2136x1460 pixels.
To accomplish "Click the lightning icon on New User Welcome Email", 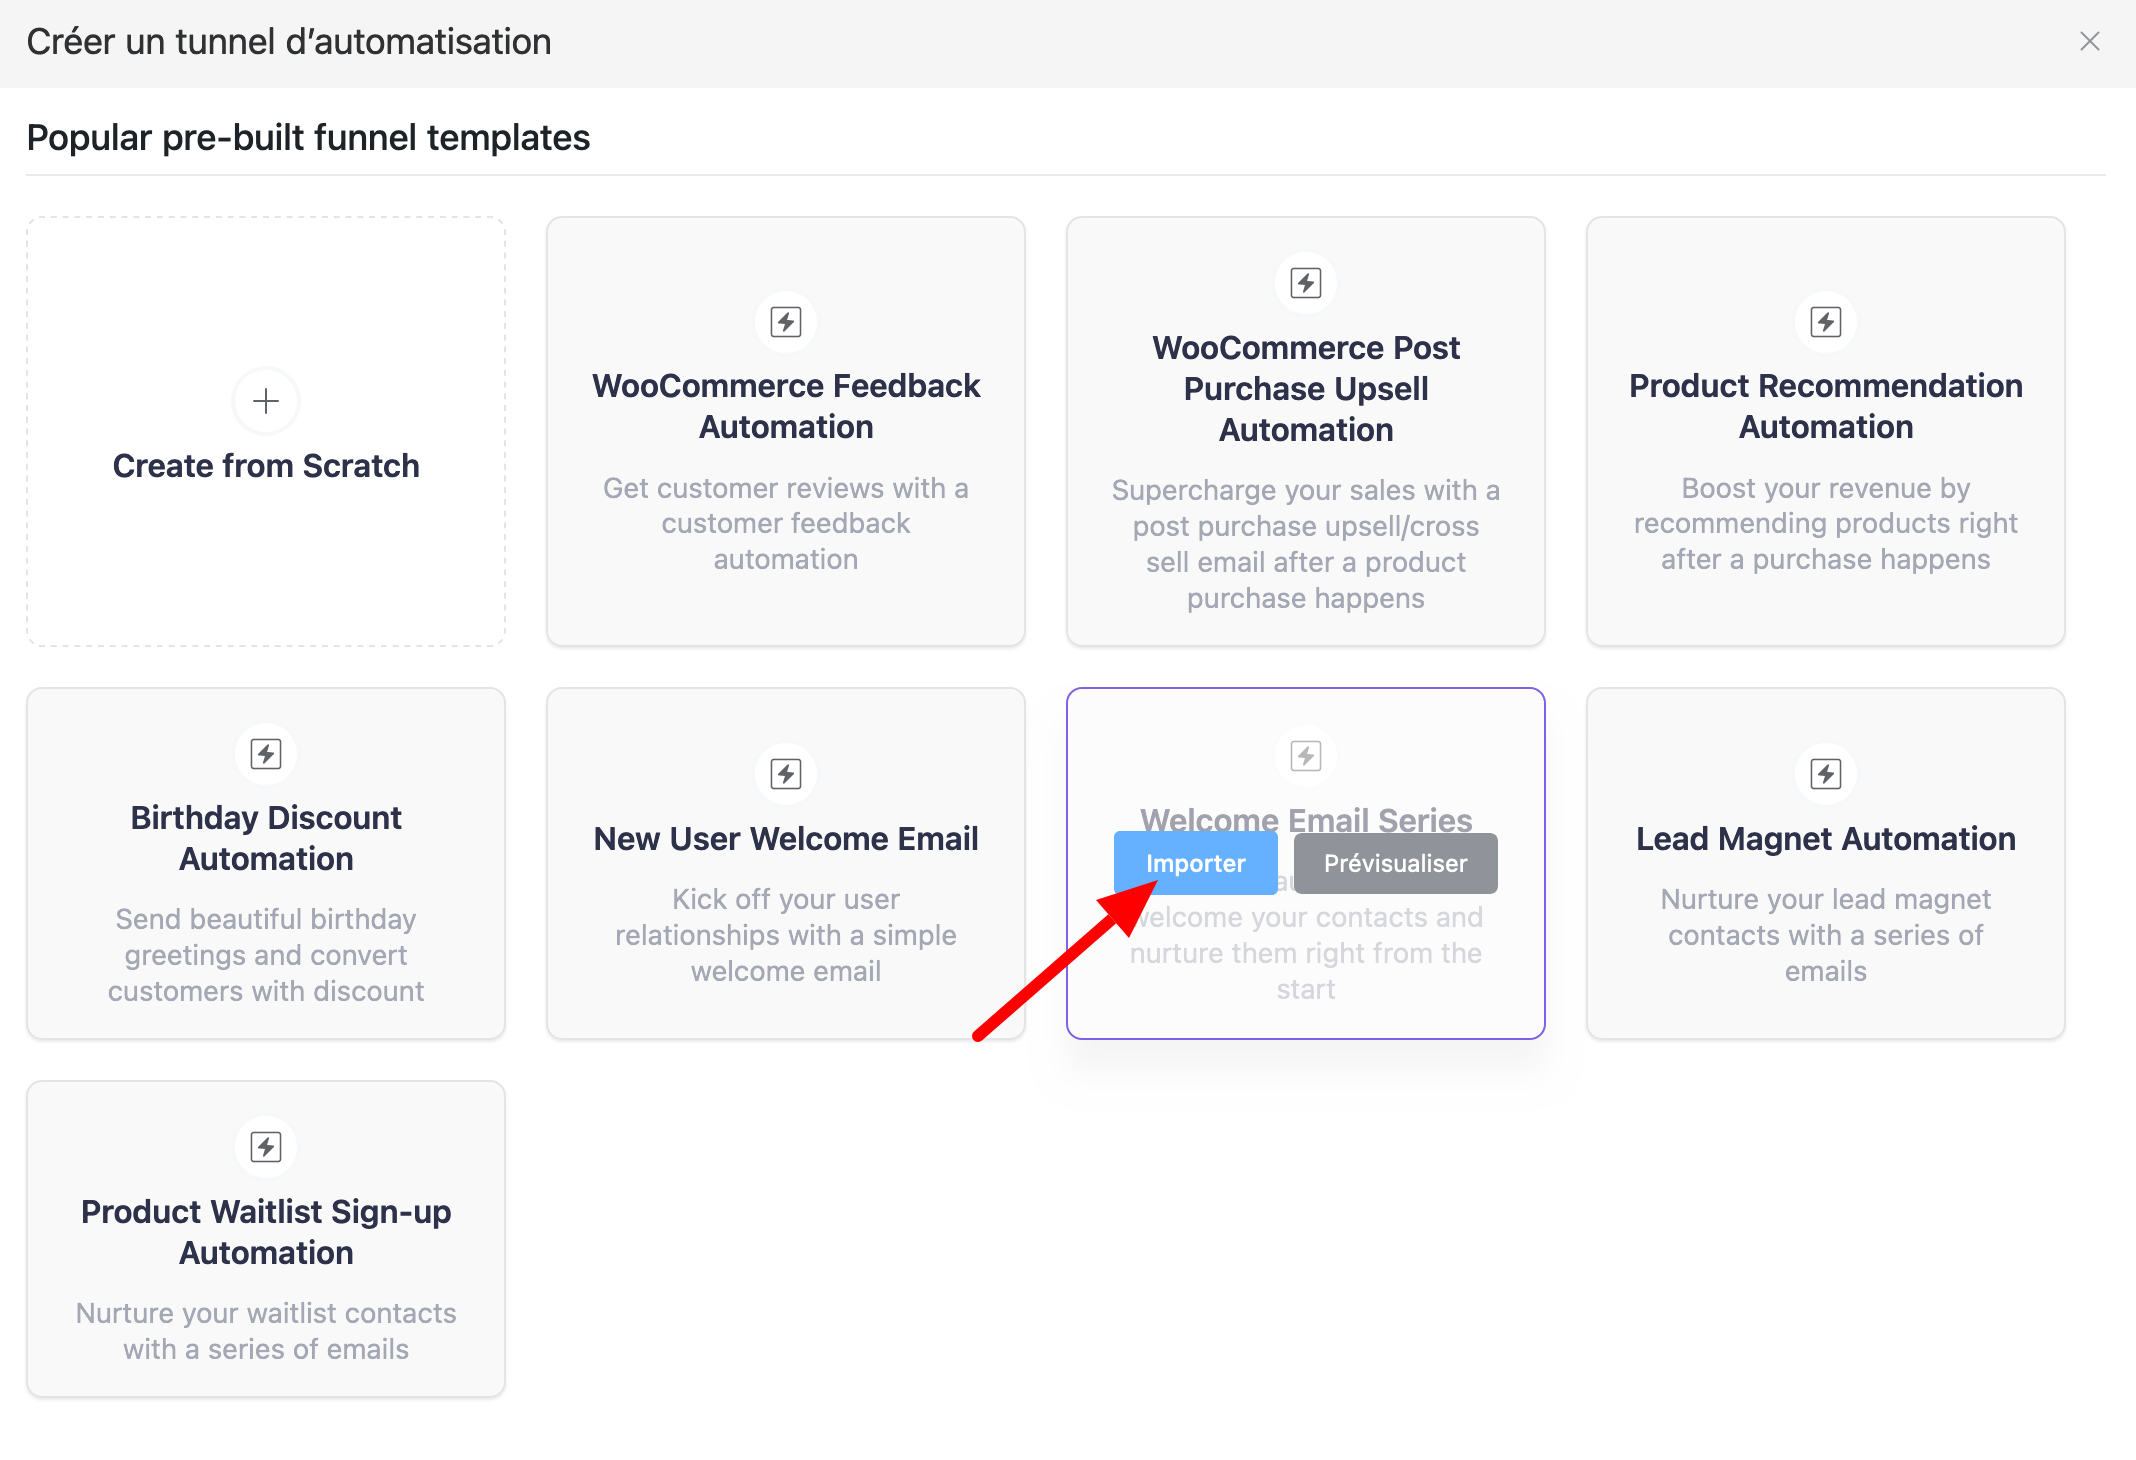I will (x=786, y=773).
